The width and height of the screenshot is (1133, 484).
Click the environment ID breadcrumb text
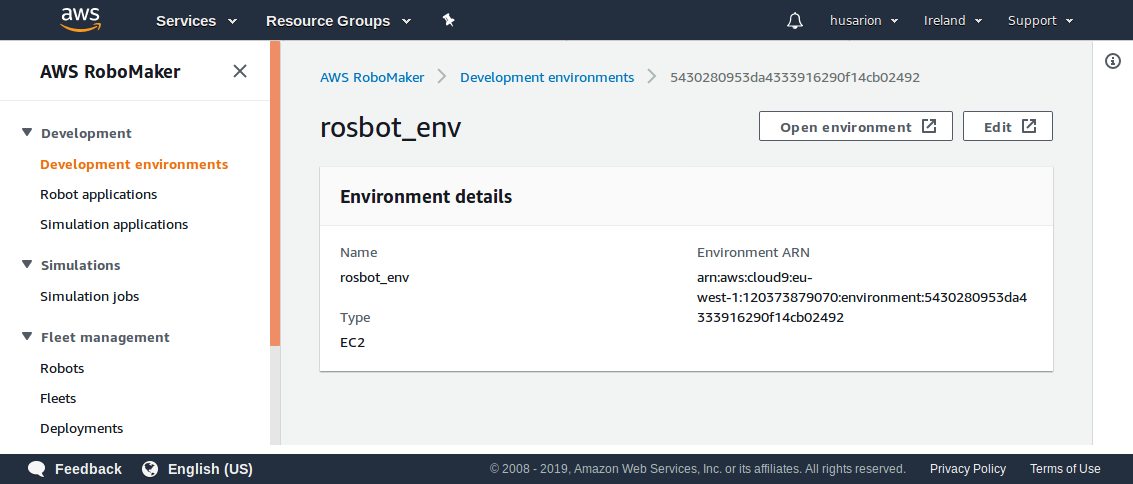795,77
